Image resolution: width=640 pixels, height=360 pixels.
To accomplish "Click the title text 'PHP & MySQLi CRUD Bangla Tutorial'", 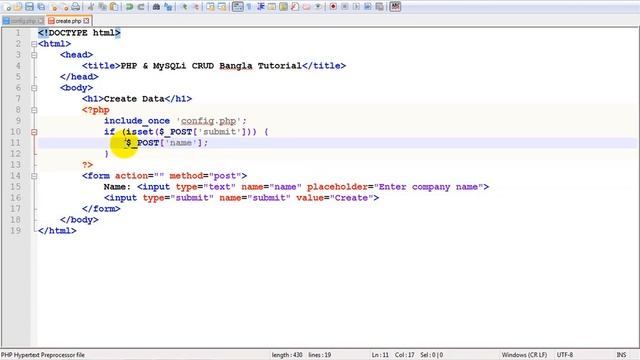I will (211, 66).
